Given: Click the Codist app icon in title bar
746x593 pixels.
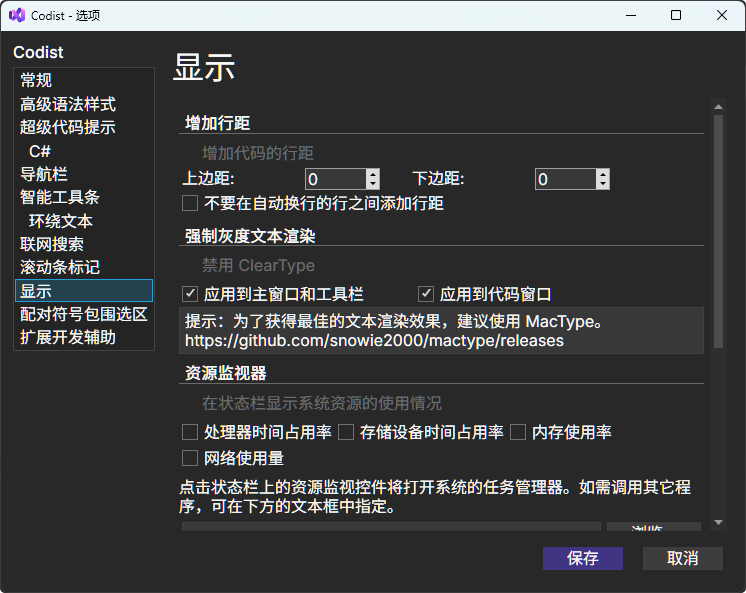Looking at the screenshot, I should click(16, 15).
